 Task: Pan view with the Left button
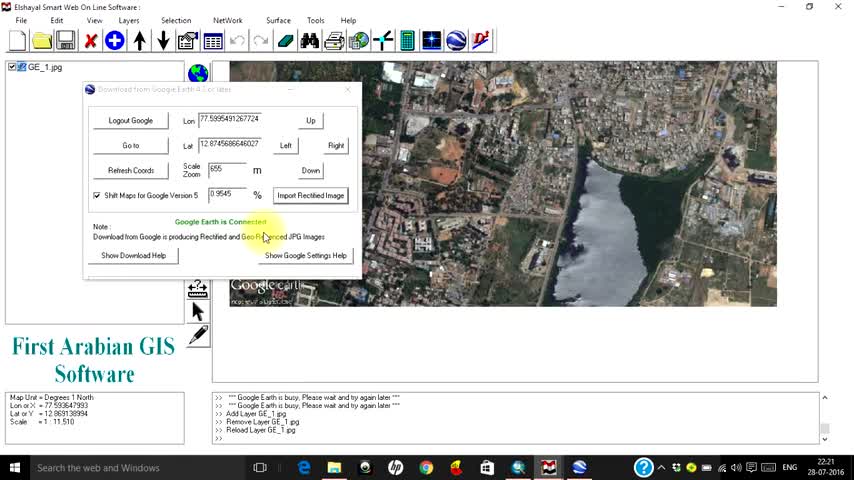point(285,145)
